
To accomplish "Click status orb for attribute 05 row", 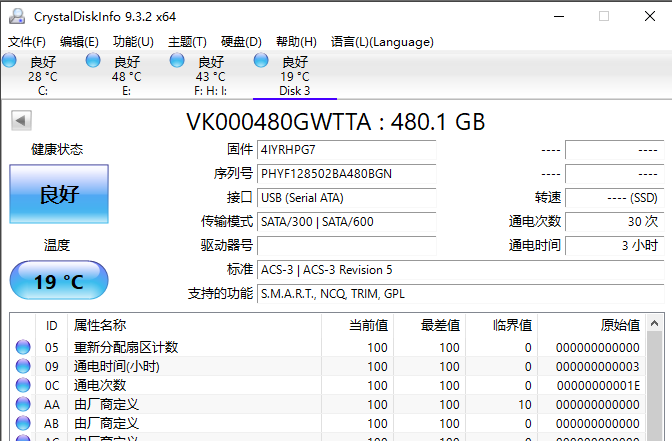I will tap(23, 348).
